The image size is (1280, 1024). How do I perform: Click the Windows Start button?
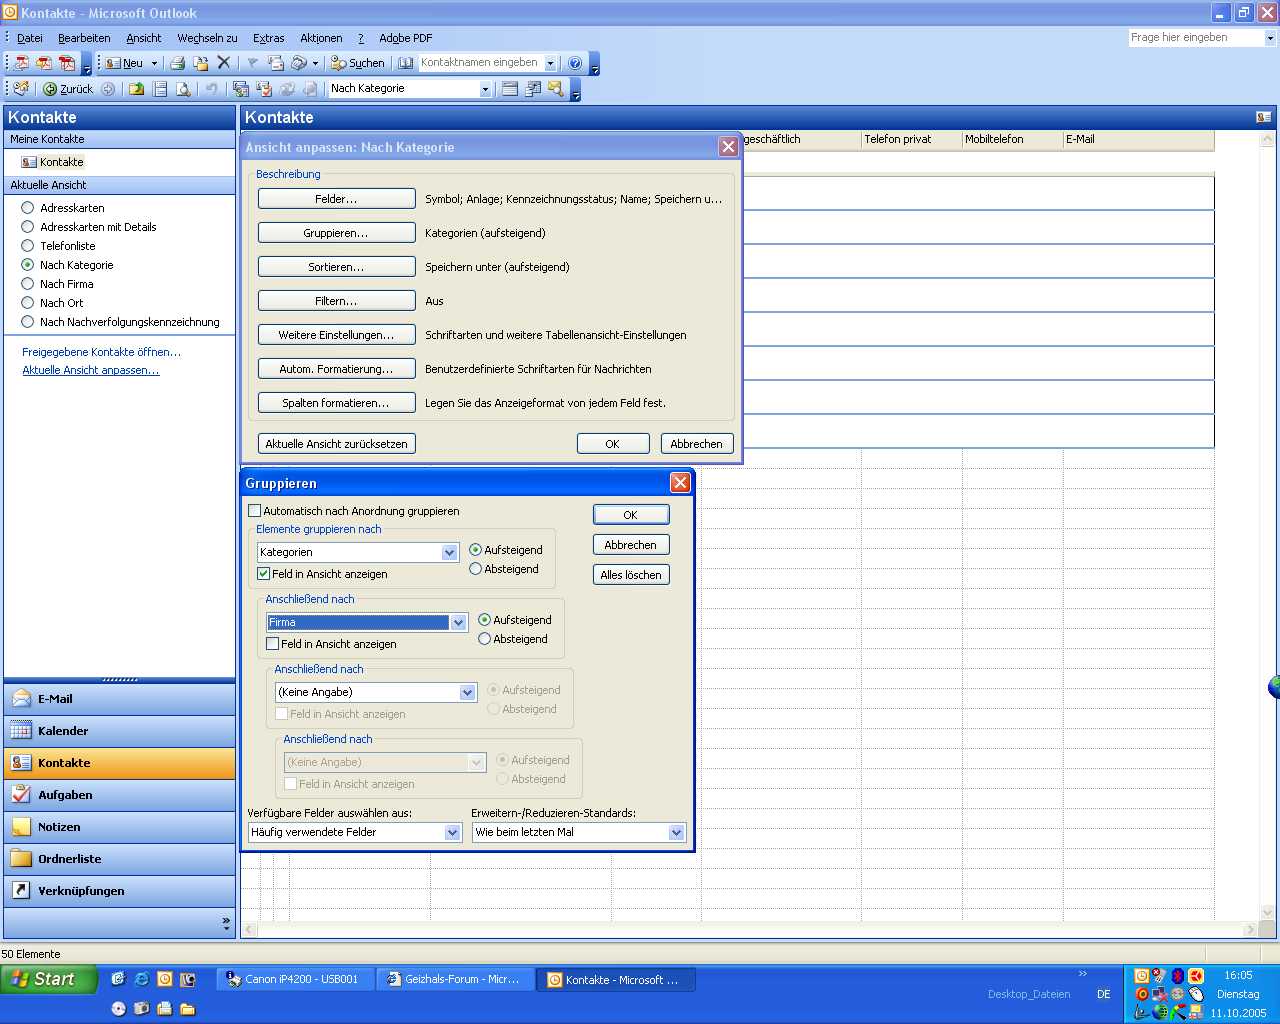pos(49,979)
